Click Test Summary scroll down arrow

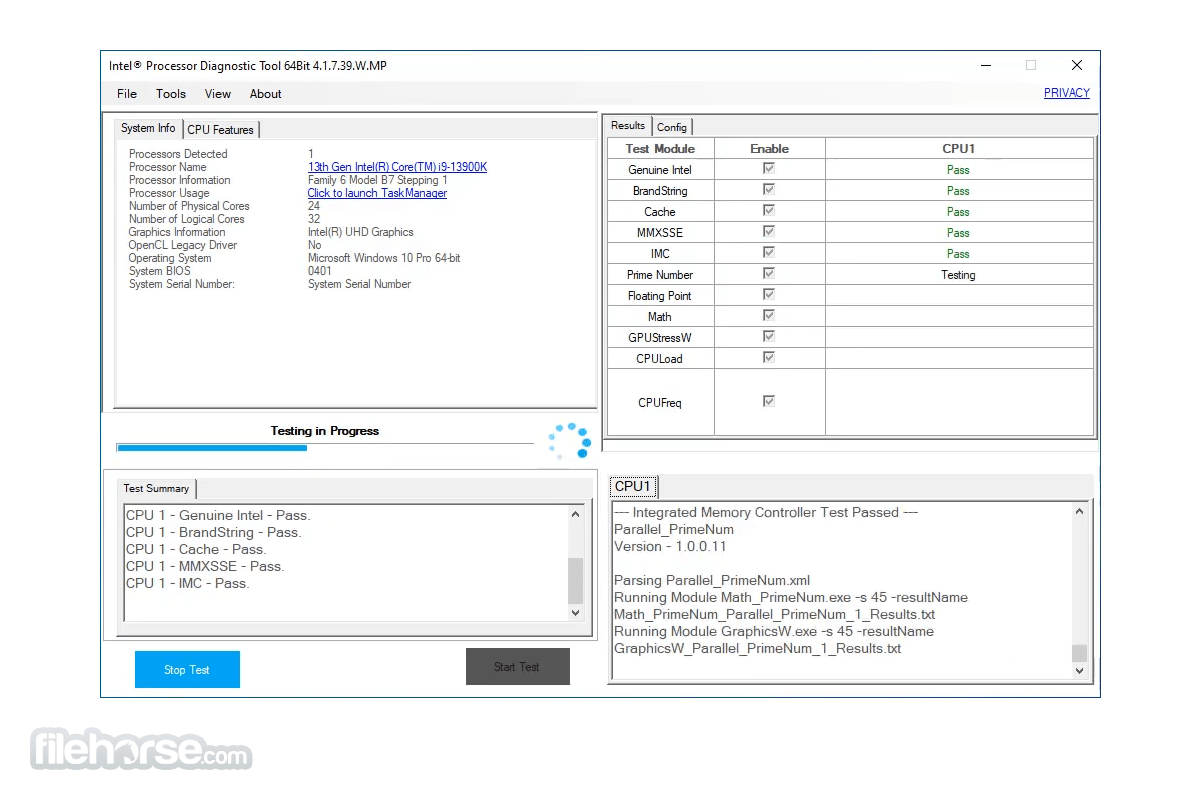(575, 612)
